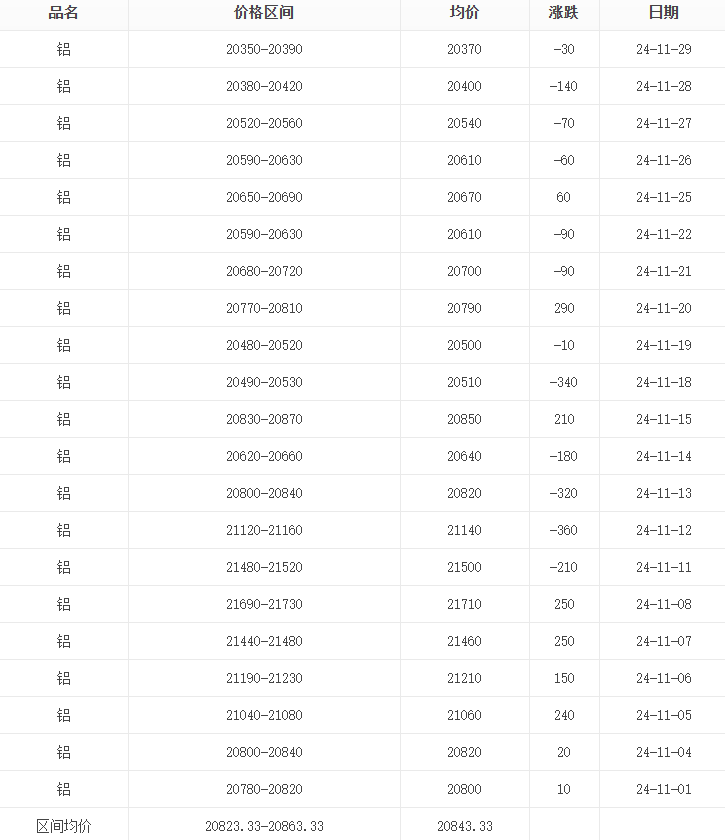Click the 区间均价 row label
Viewport: 725px width, 840px height.
coord(64,826)
